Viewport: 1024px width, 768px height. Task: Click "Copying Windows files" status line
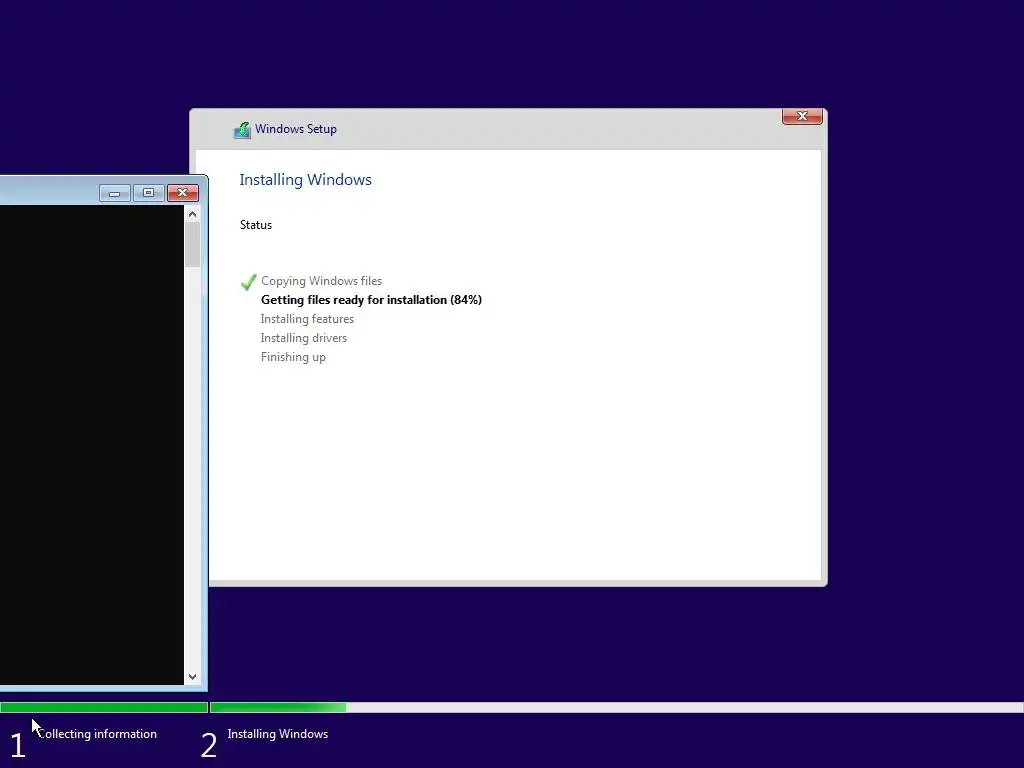[x=321, y=281]
